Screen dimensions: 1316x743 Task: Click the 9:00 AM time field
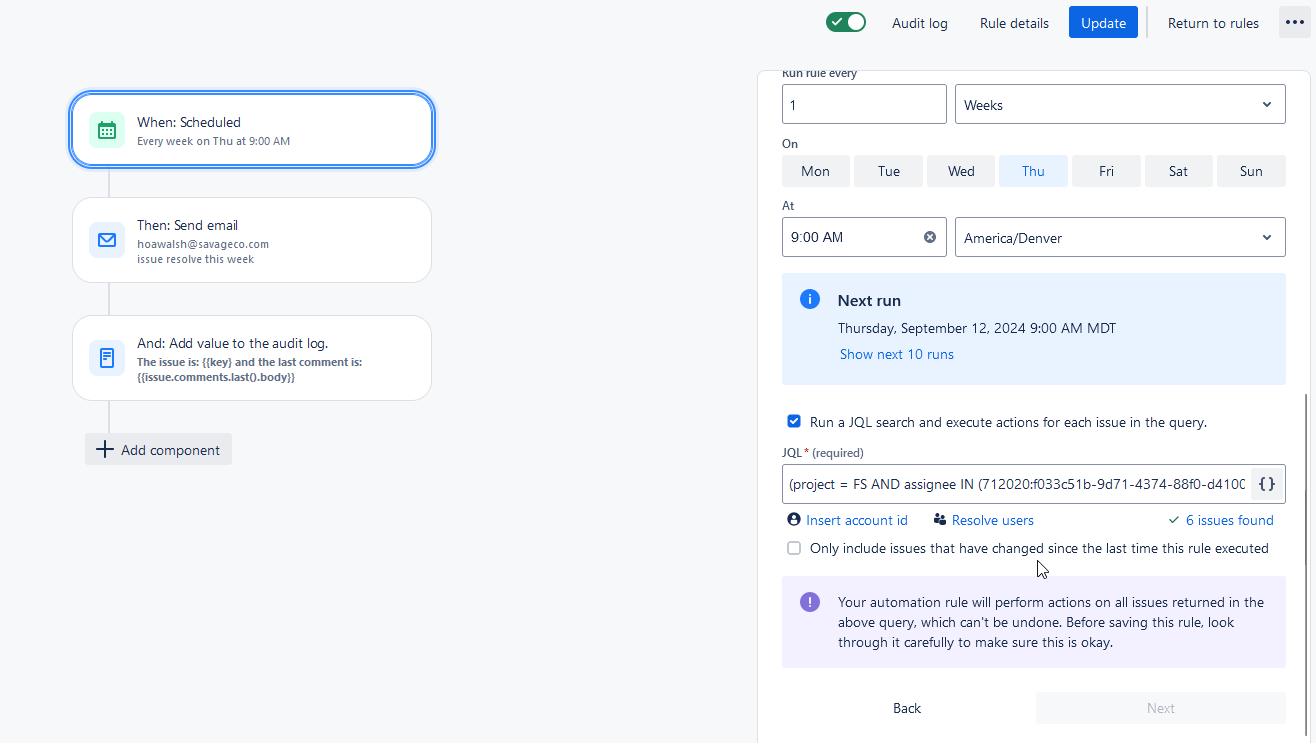(864, 237)
